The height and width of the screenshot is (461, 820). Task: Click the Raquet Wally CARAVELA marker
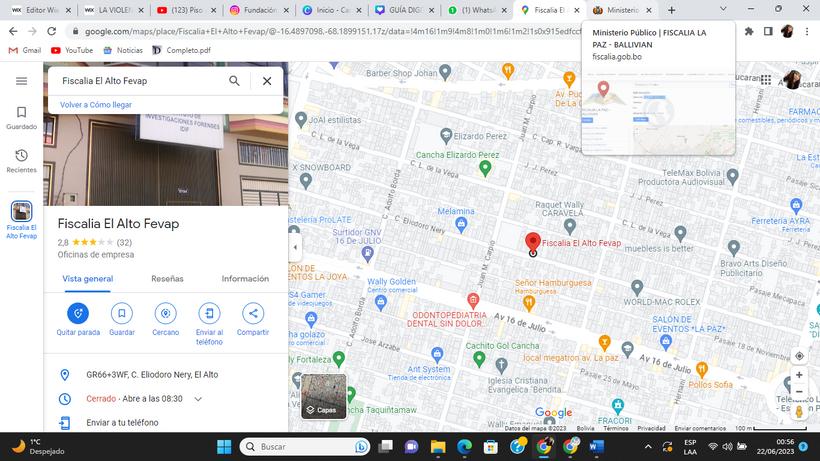pyautogui.click(x=570, y=227)
